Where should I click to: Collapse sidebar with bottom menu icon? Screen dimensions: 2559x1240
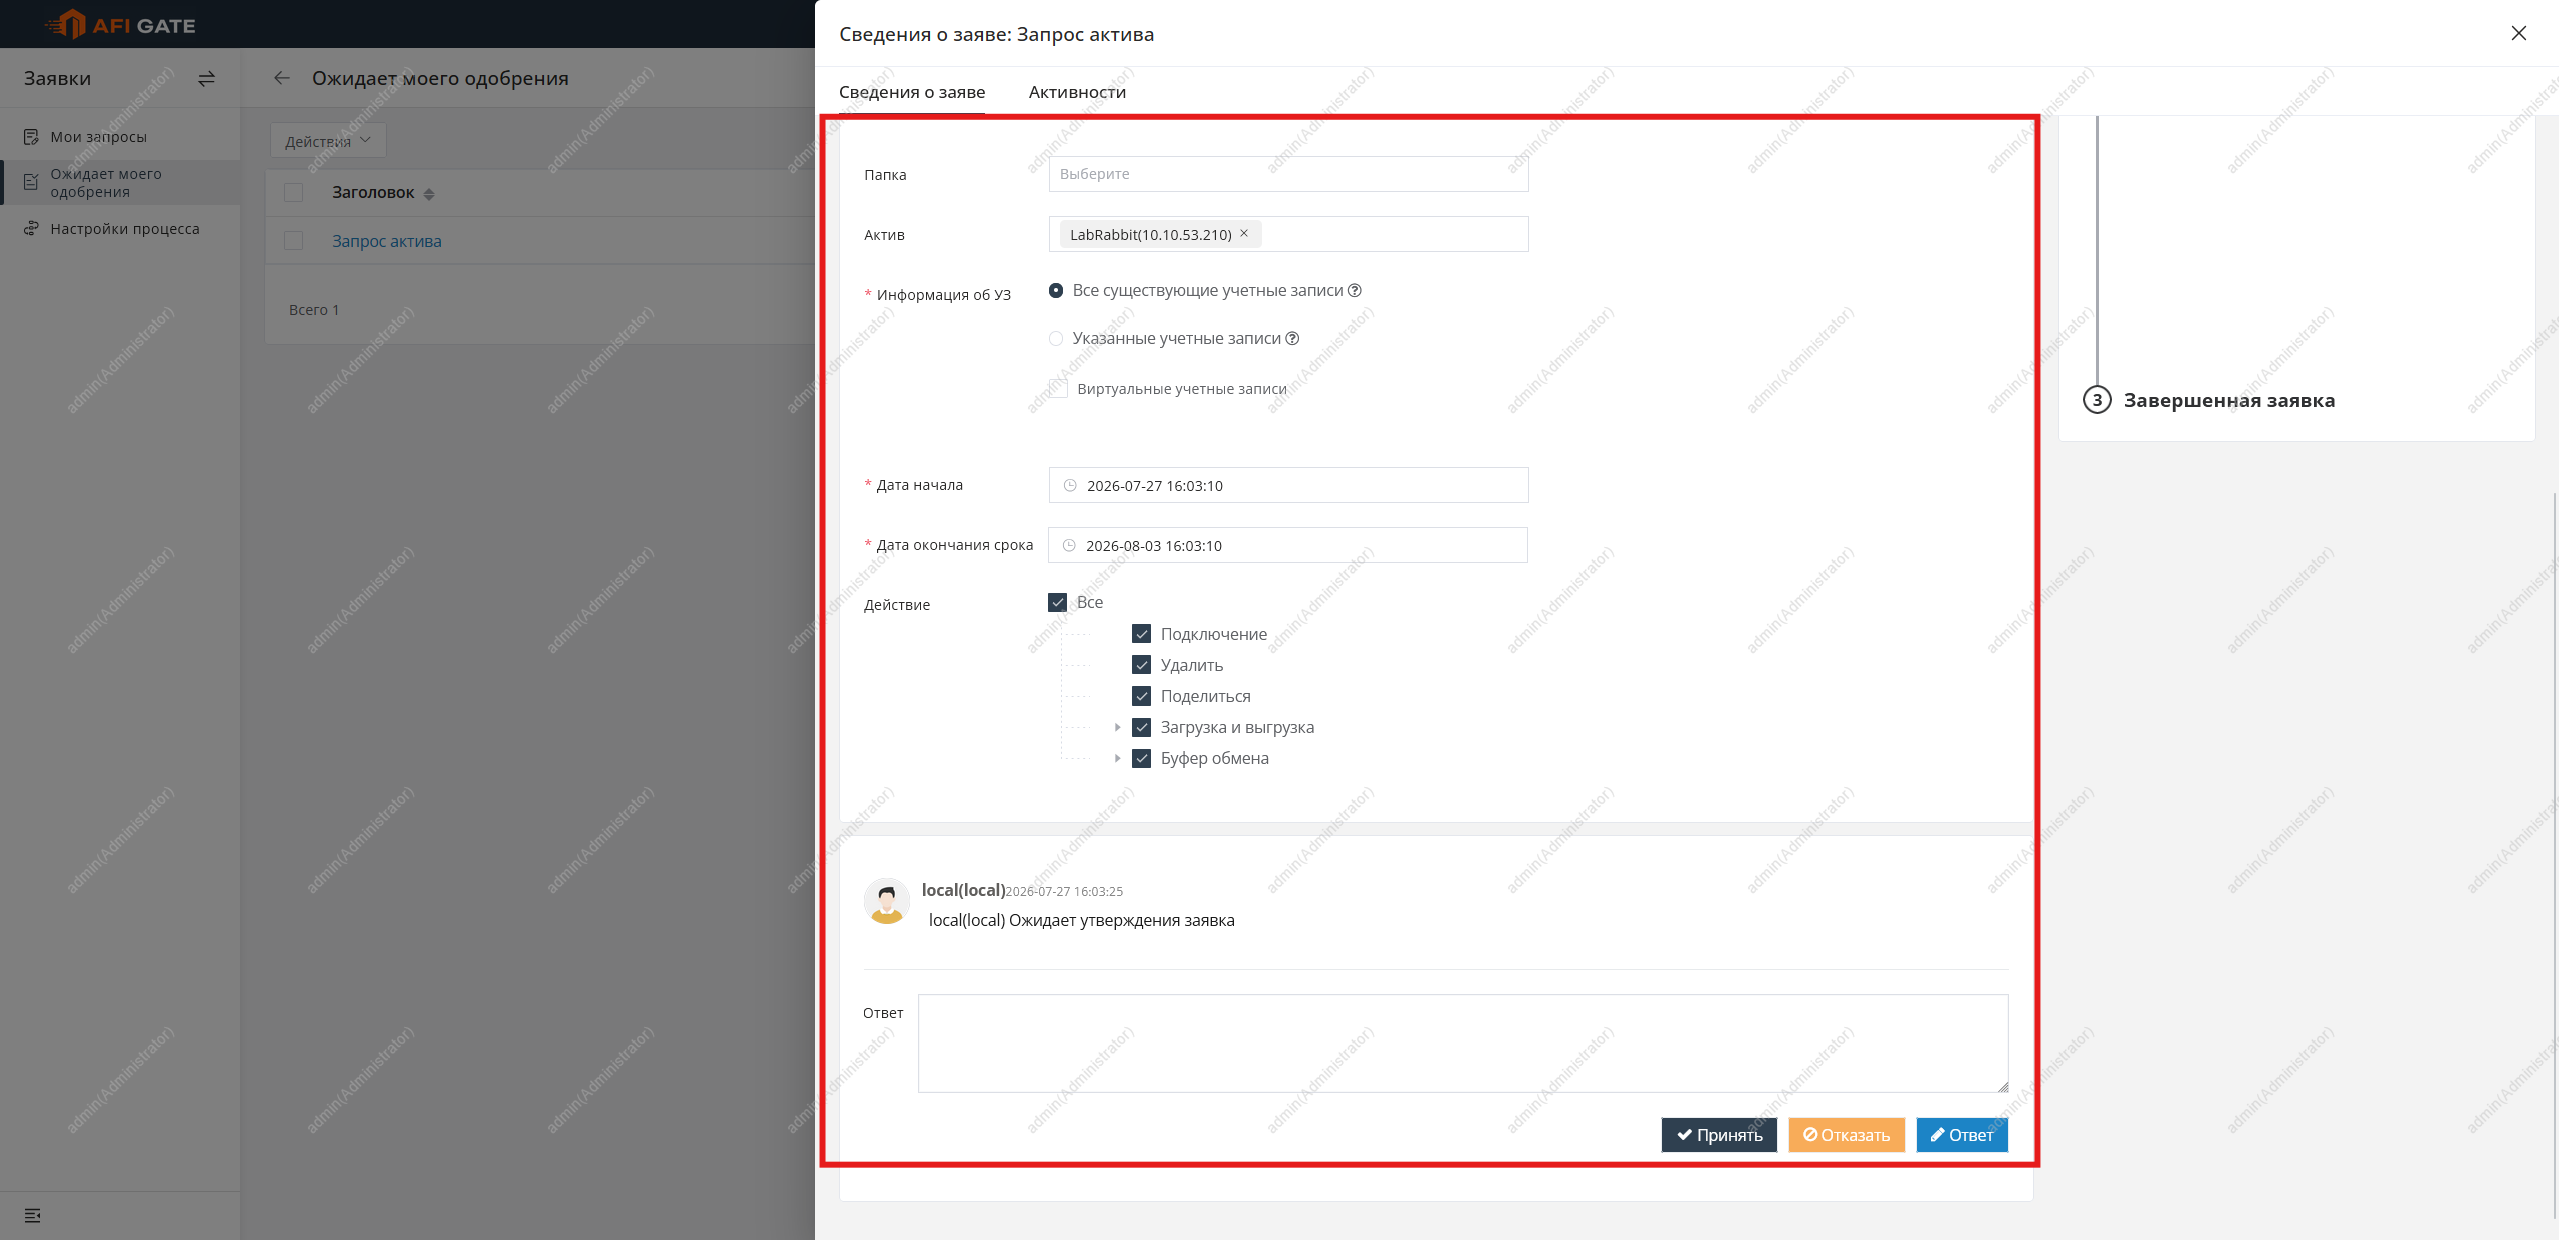tap(32, 1216)
